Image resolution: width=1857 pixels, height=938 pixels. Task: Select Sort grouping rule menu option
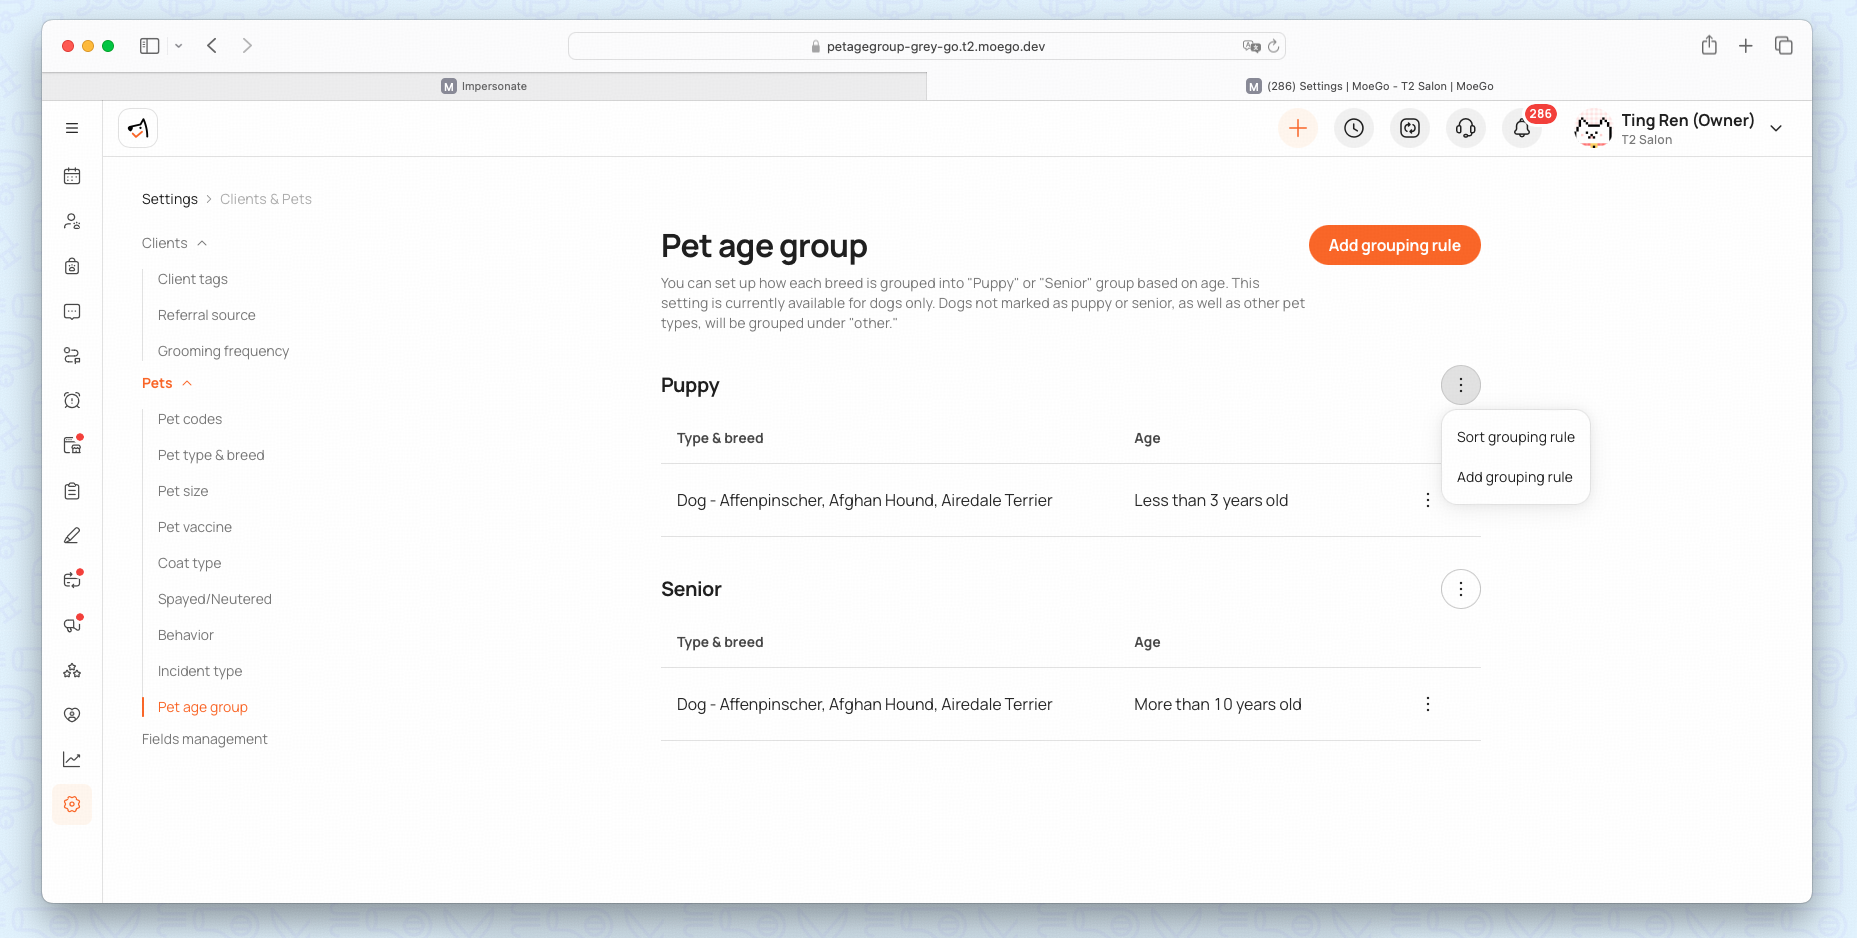[1515, 437]
